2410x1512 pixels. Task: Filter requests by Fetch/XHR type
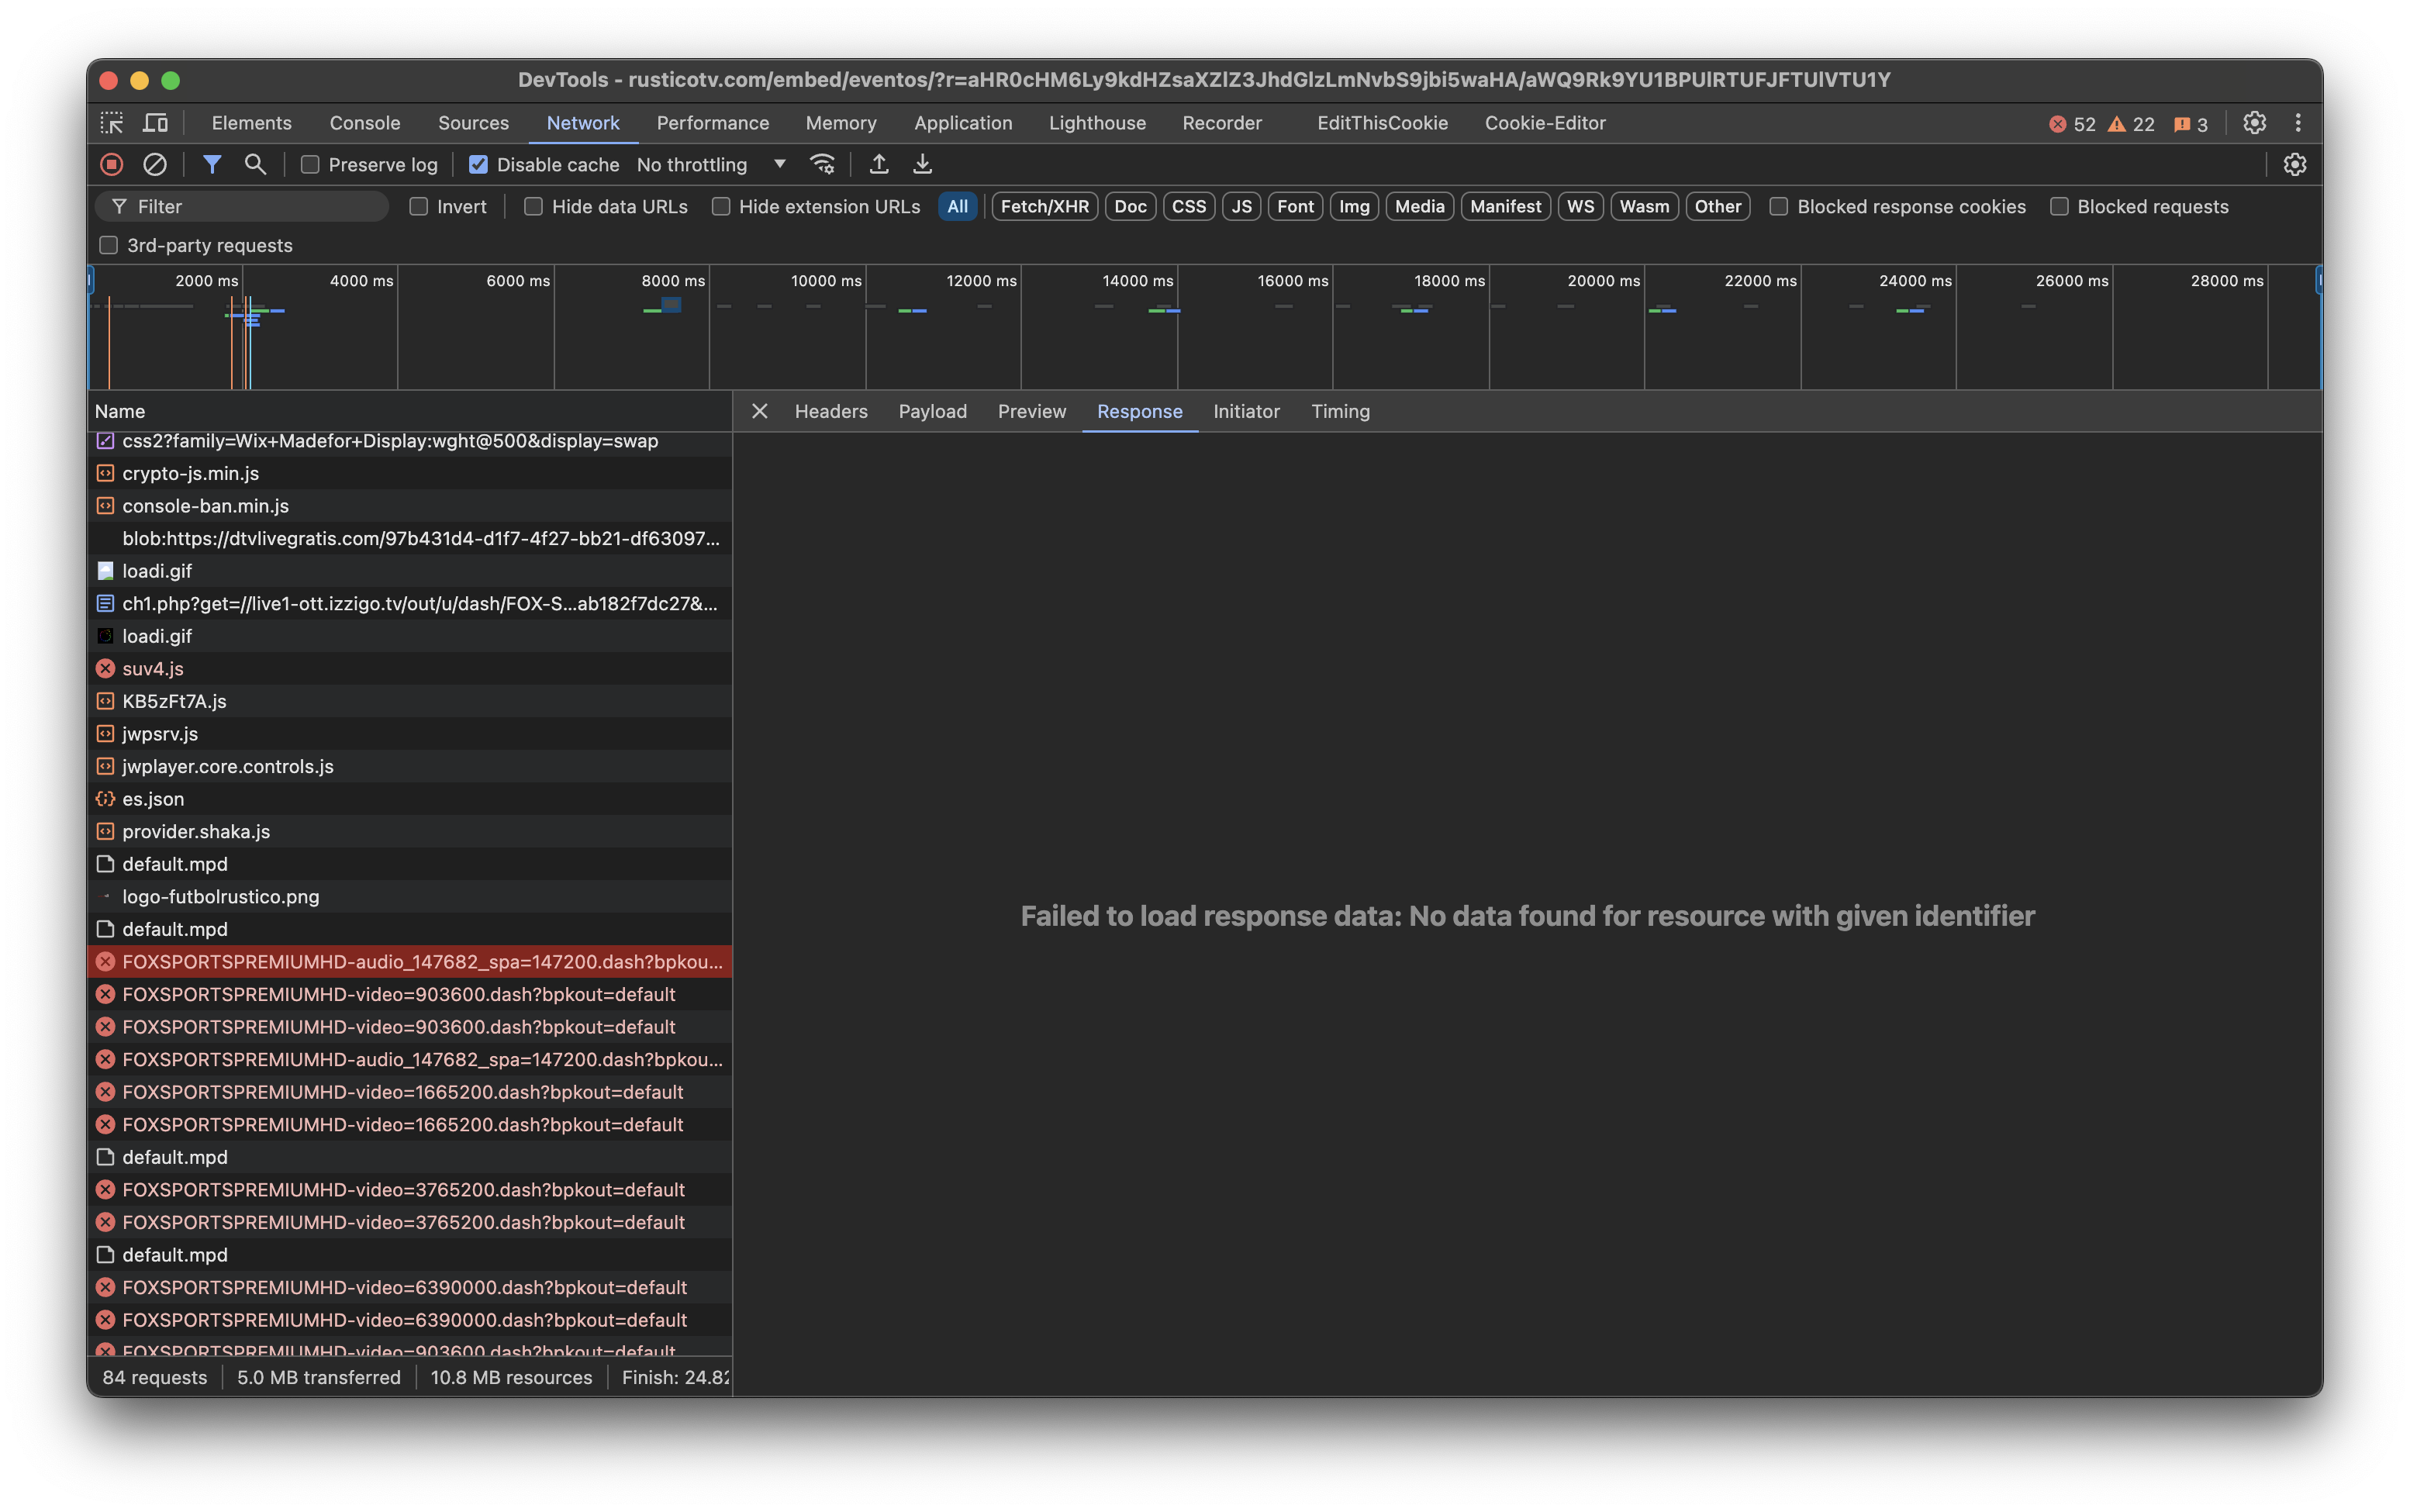click(1044, 207)
